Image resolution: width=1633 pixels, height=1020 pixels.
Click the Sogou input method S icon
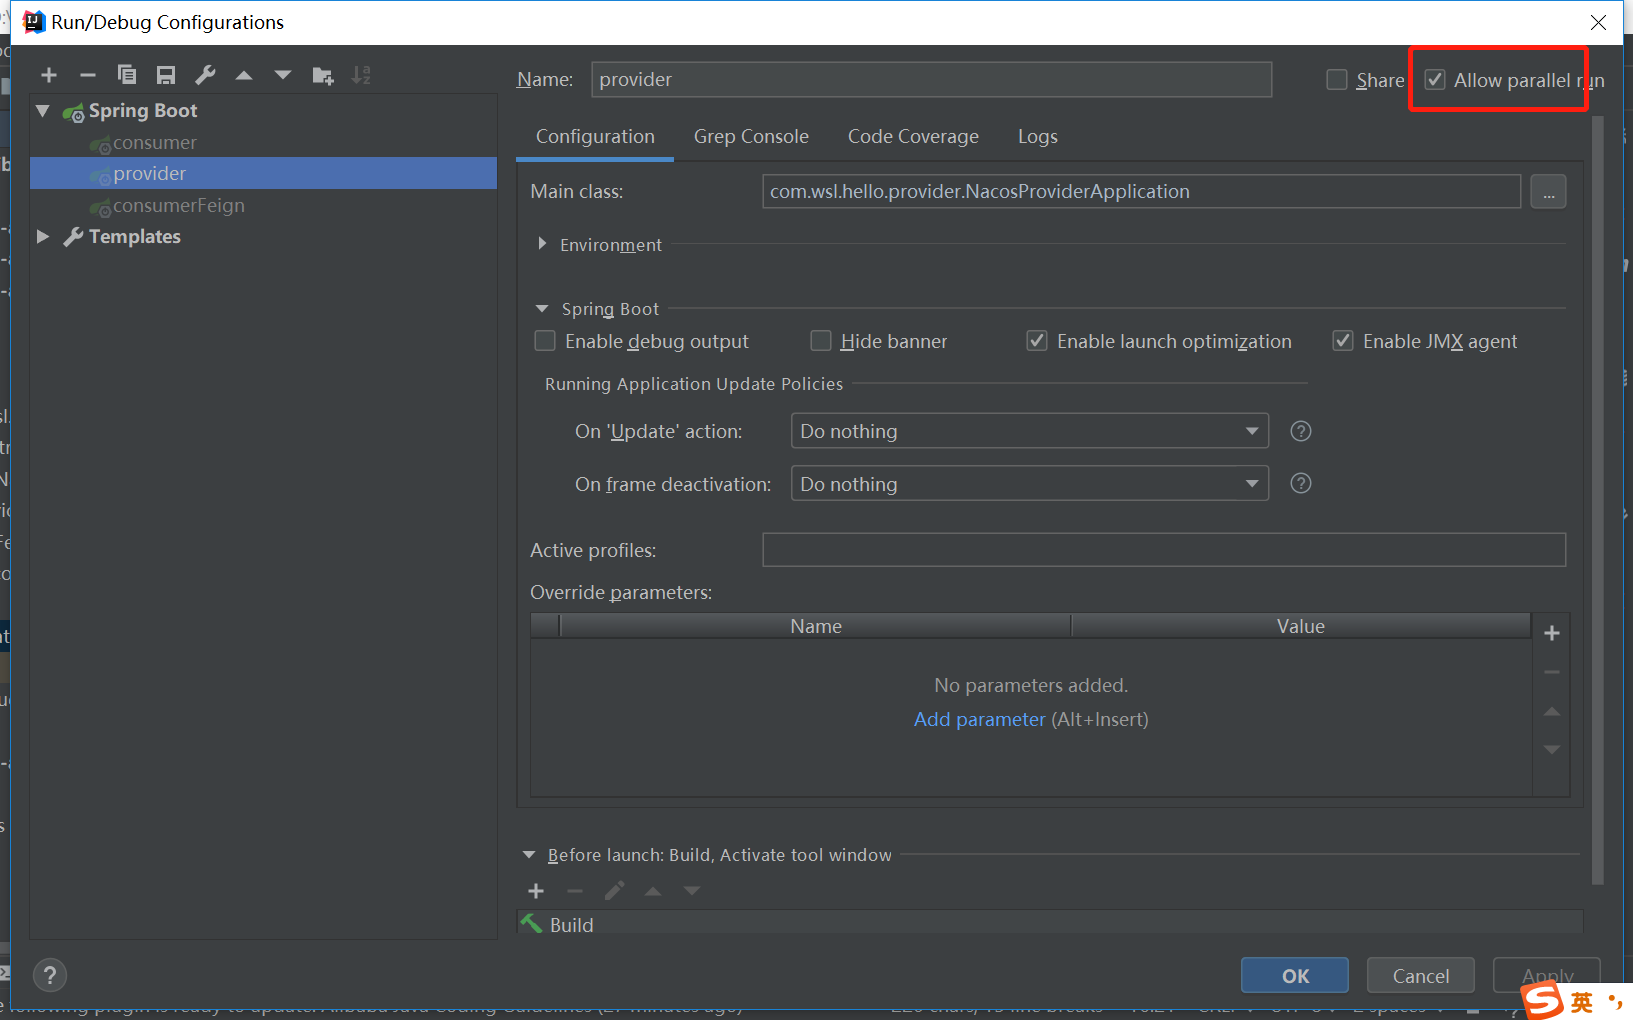1543,1000
